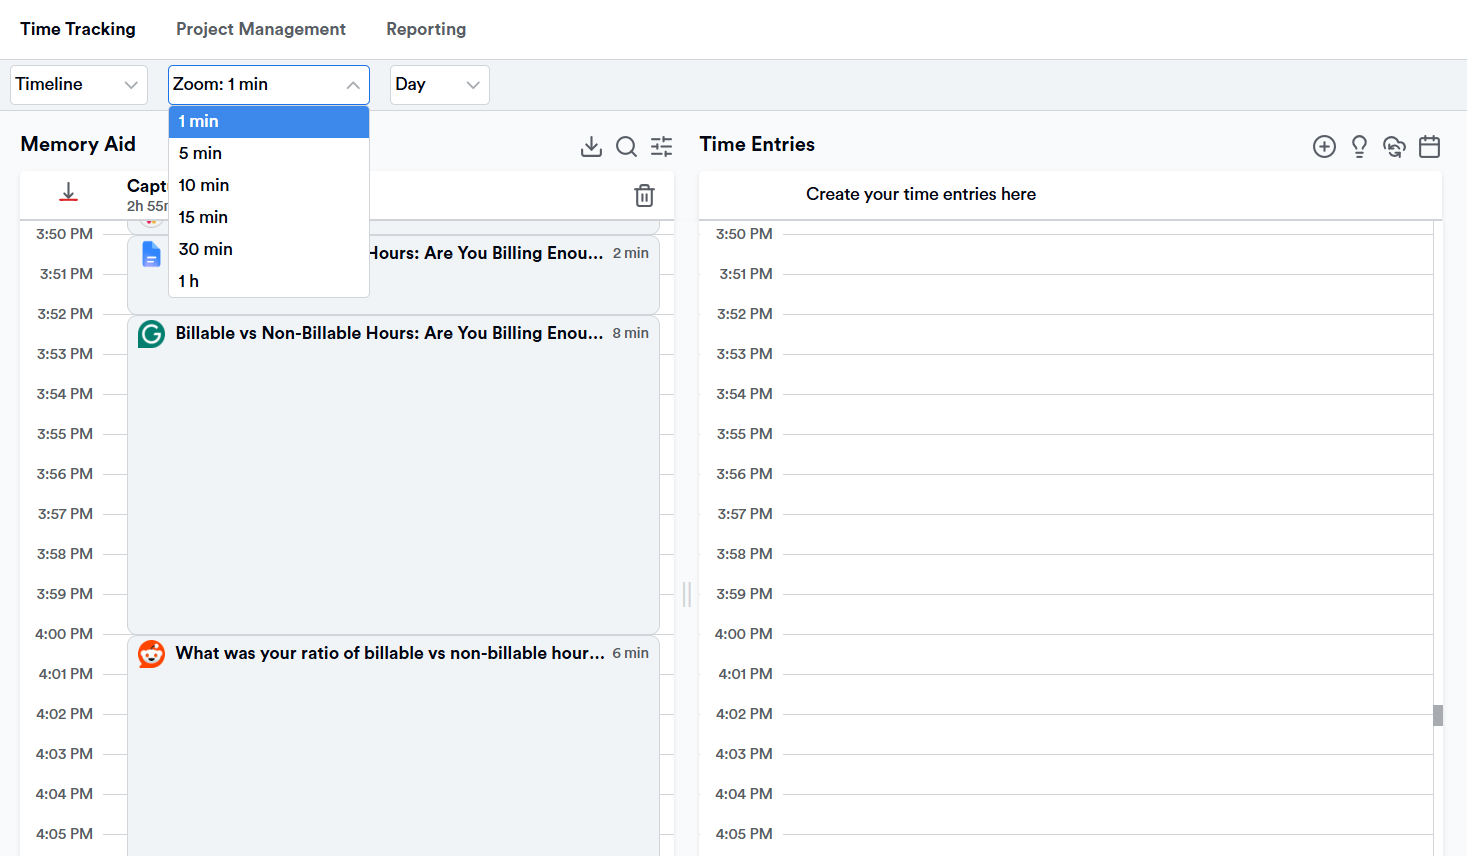Open the Timeline view dropdown
The image size is (1467, 856).
(x=79, y=85)
